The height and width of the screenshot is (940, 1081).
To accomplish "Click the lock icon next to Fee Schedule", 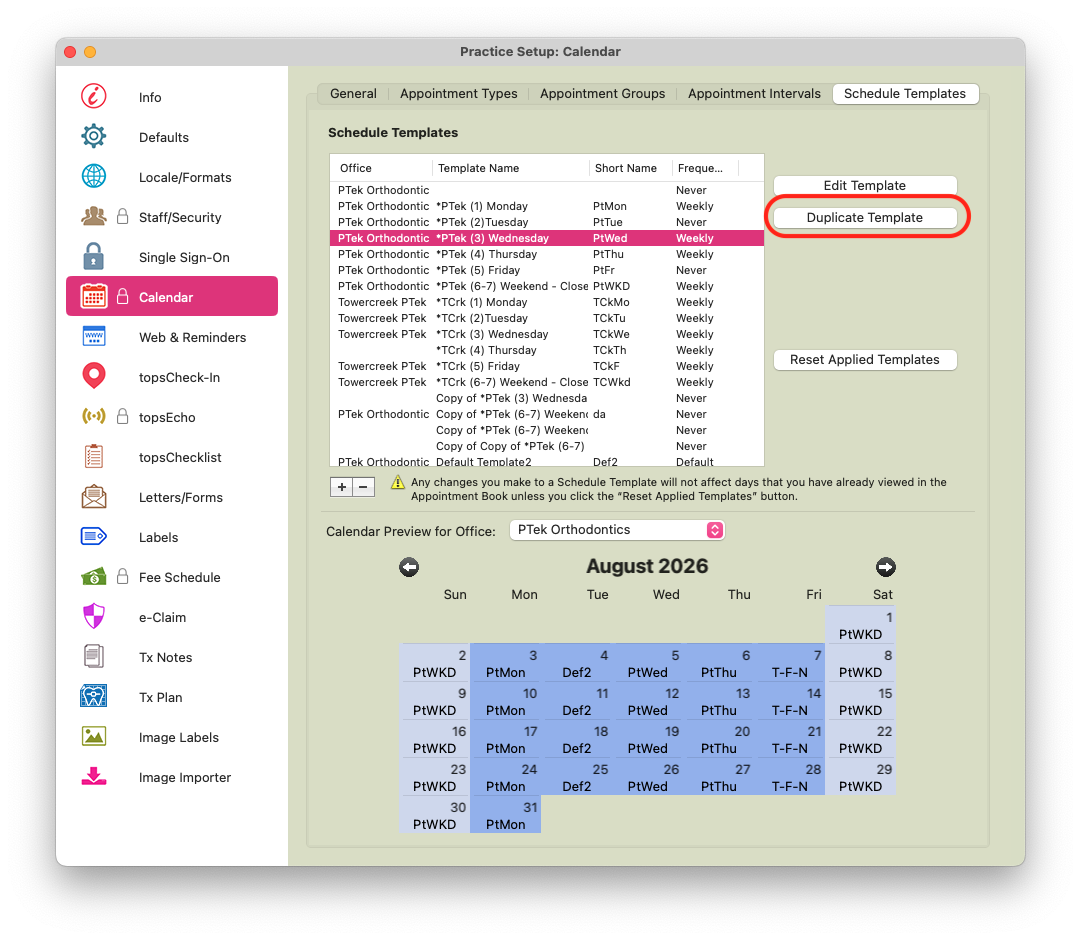I will coord(123,577).
